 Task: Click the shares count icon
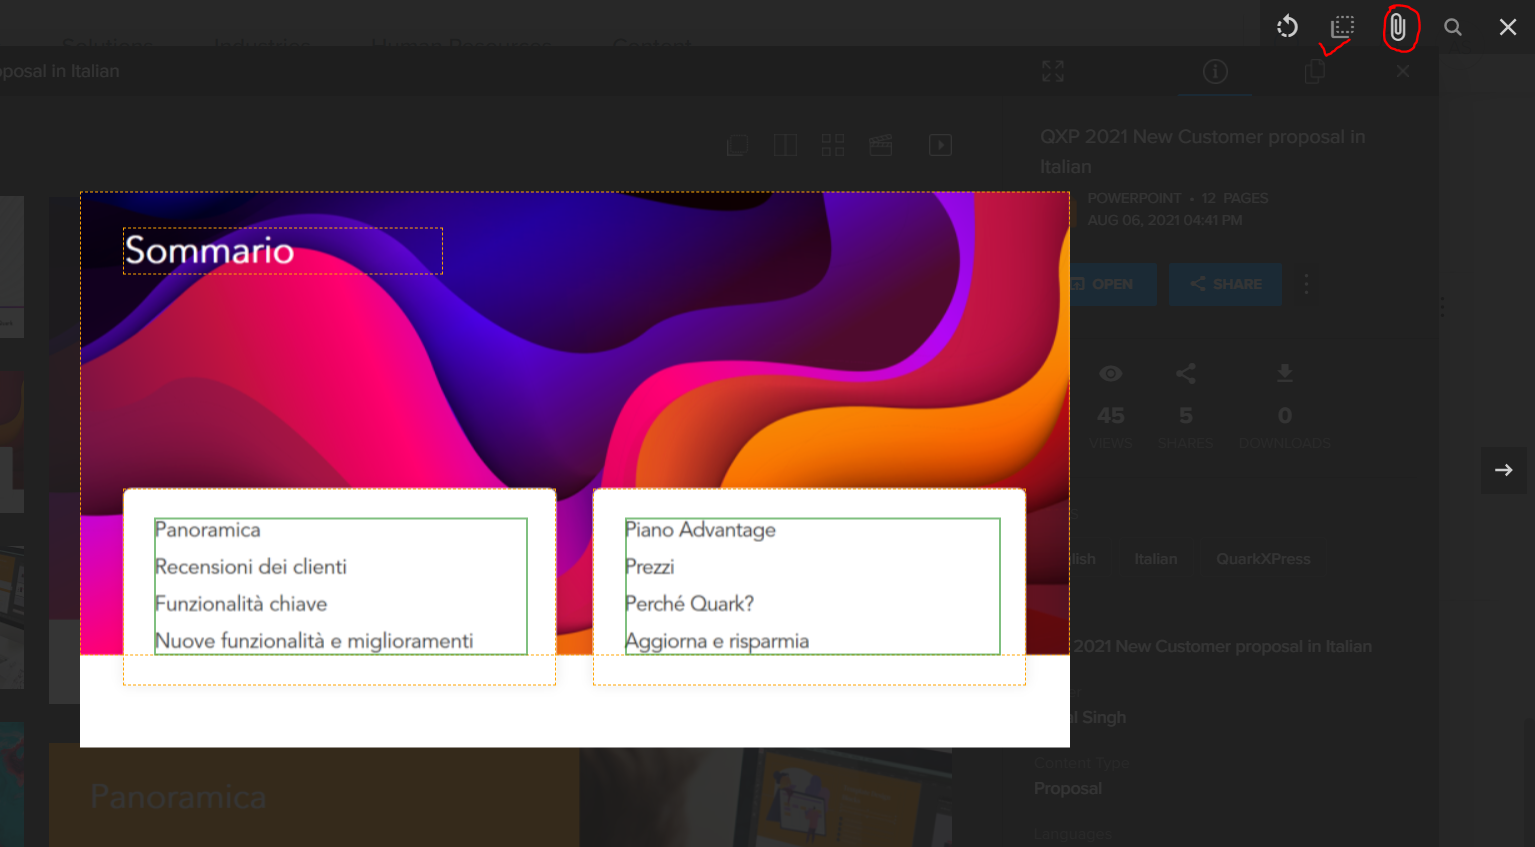1186,374
